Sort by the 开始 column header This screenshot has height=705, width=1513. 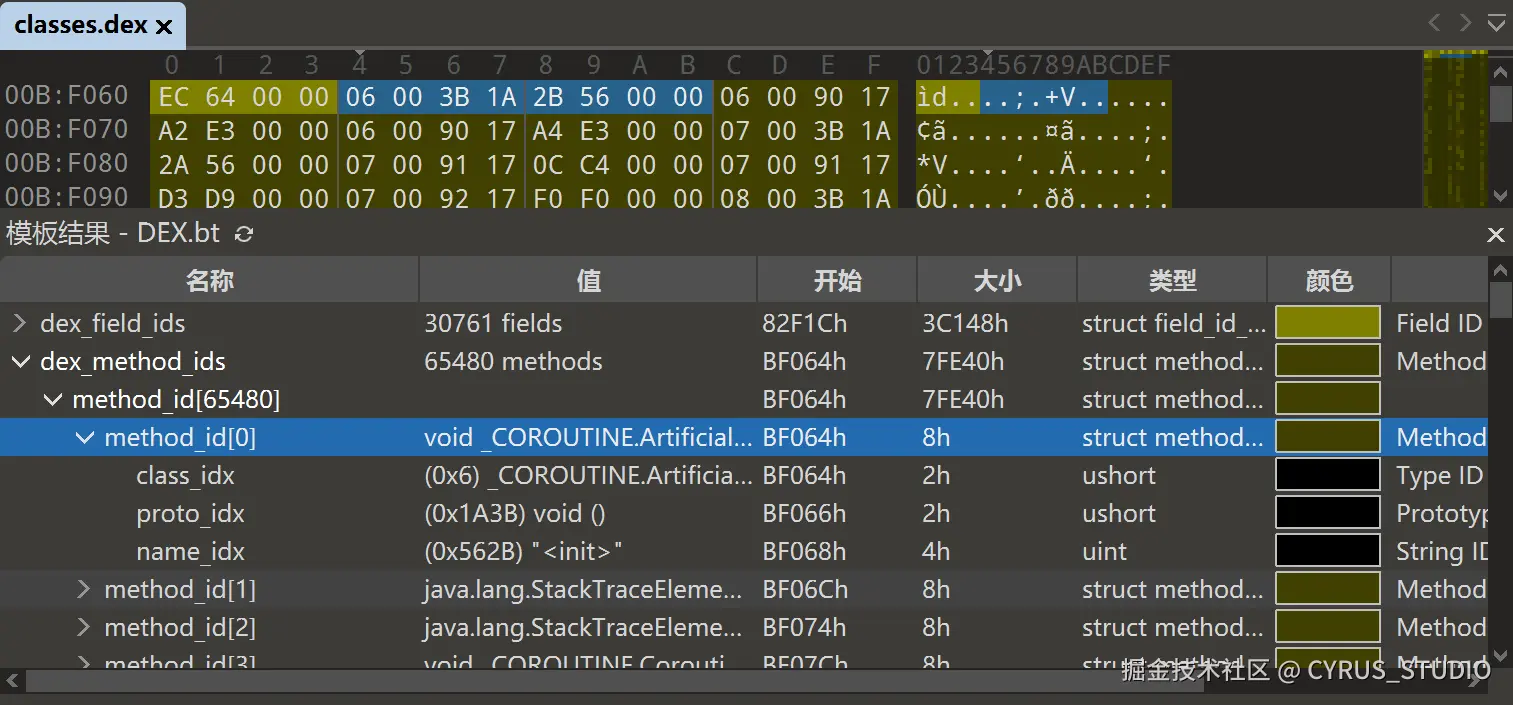[837, 281]
